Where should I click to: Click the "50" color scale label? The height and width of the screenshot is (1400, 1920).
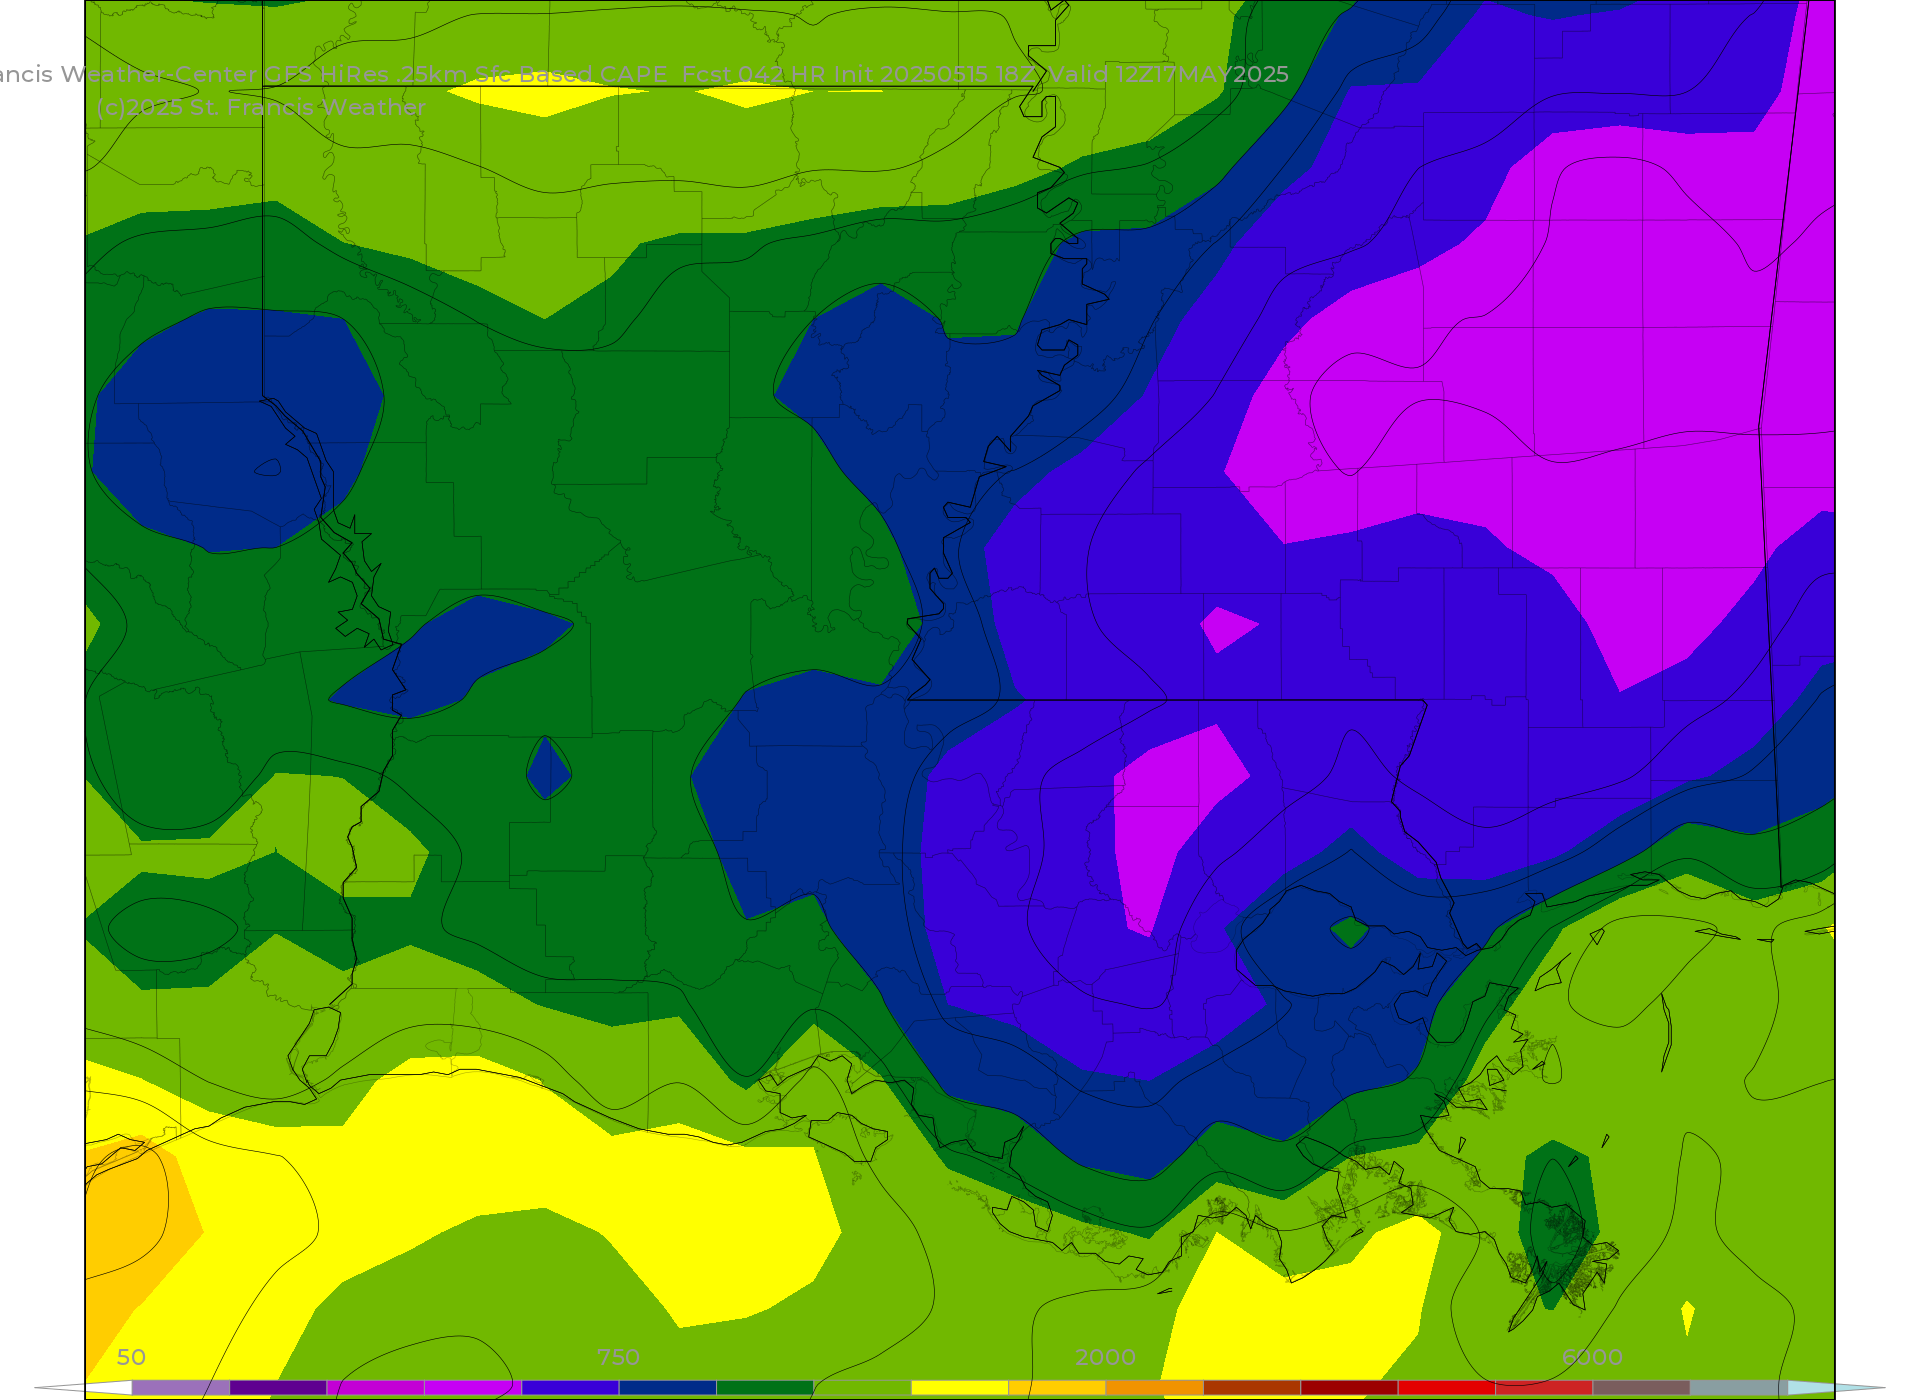(131, 1357)
